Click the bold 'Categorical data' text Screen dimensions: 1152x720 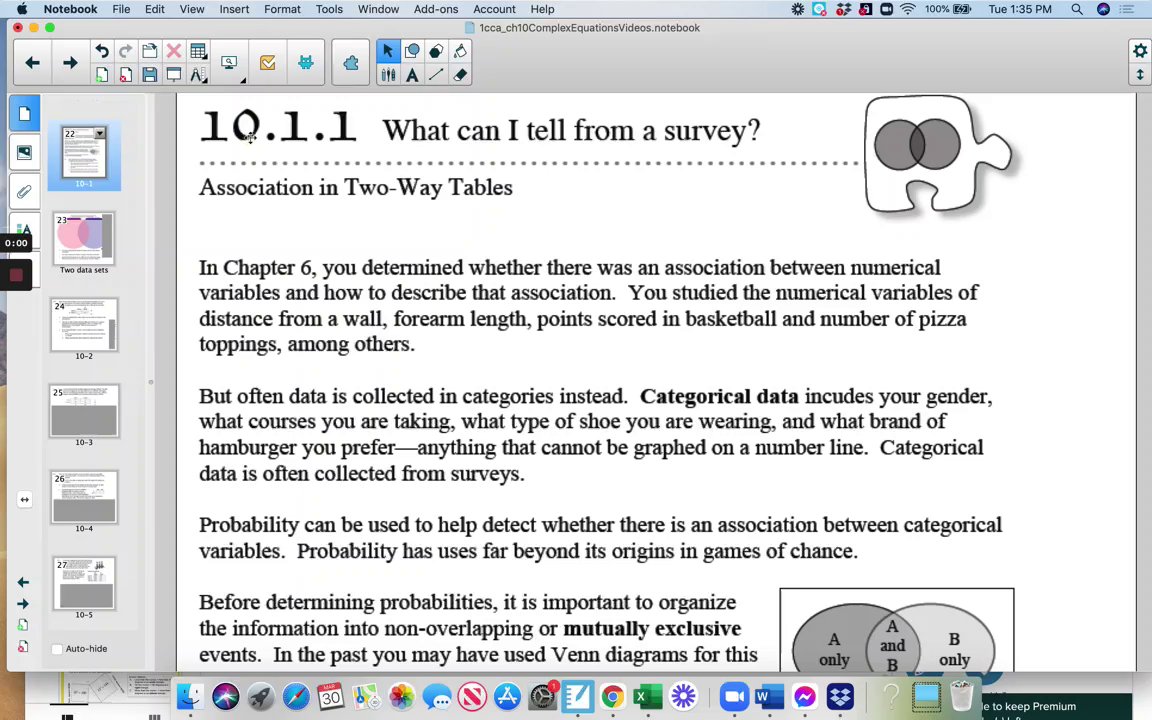point(719,397)
